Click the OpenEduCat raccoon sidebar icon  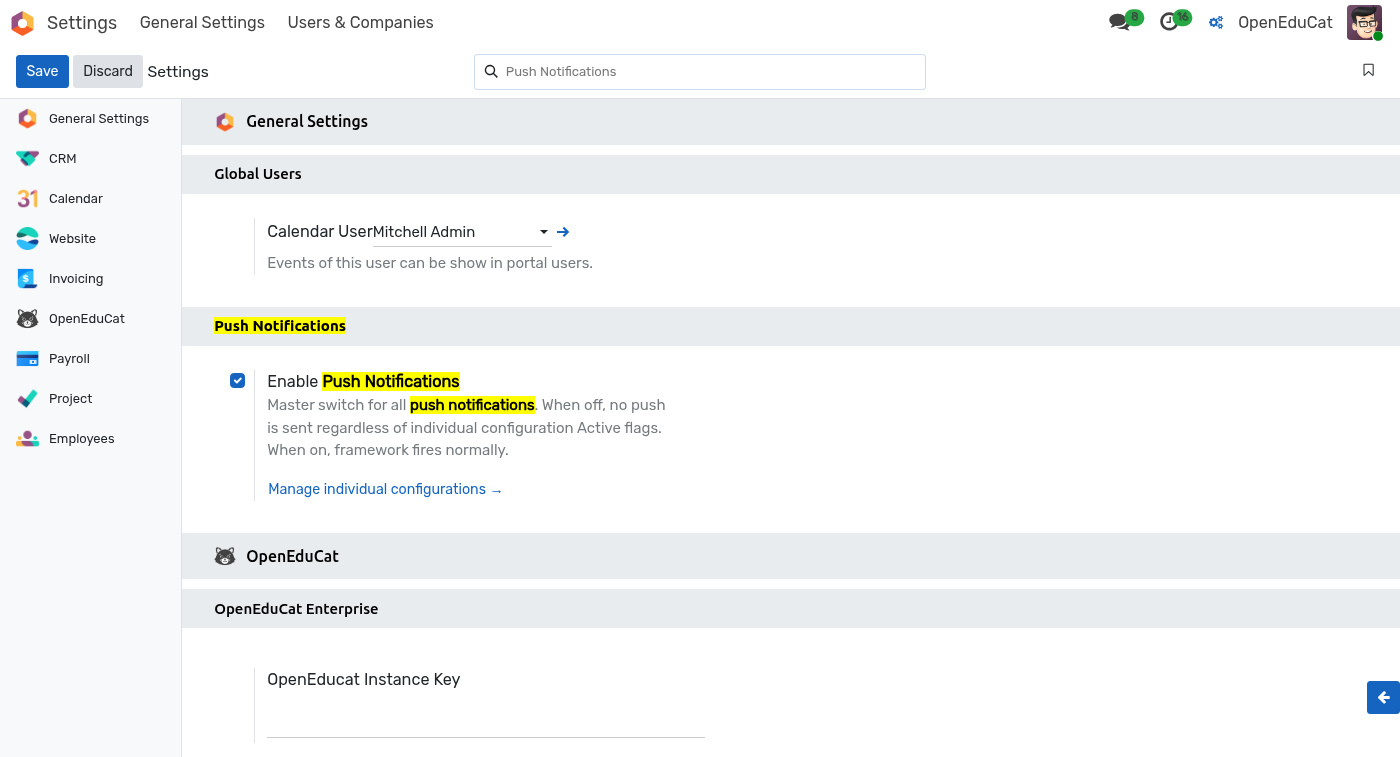28,318
